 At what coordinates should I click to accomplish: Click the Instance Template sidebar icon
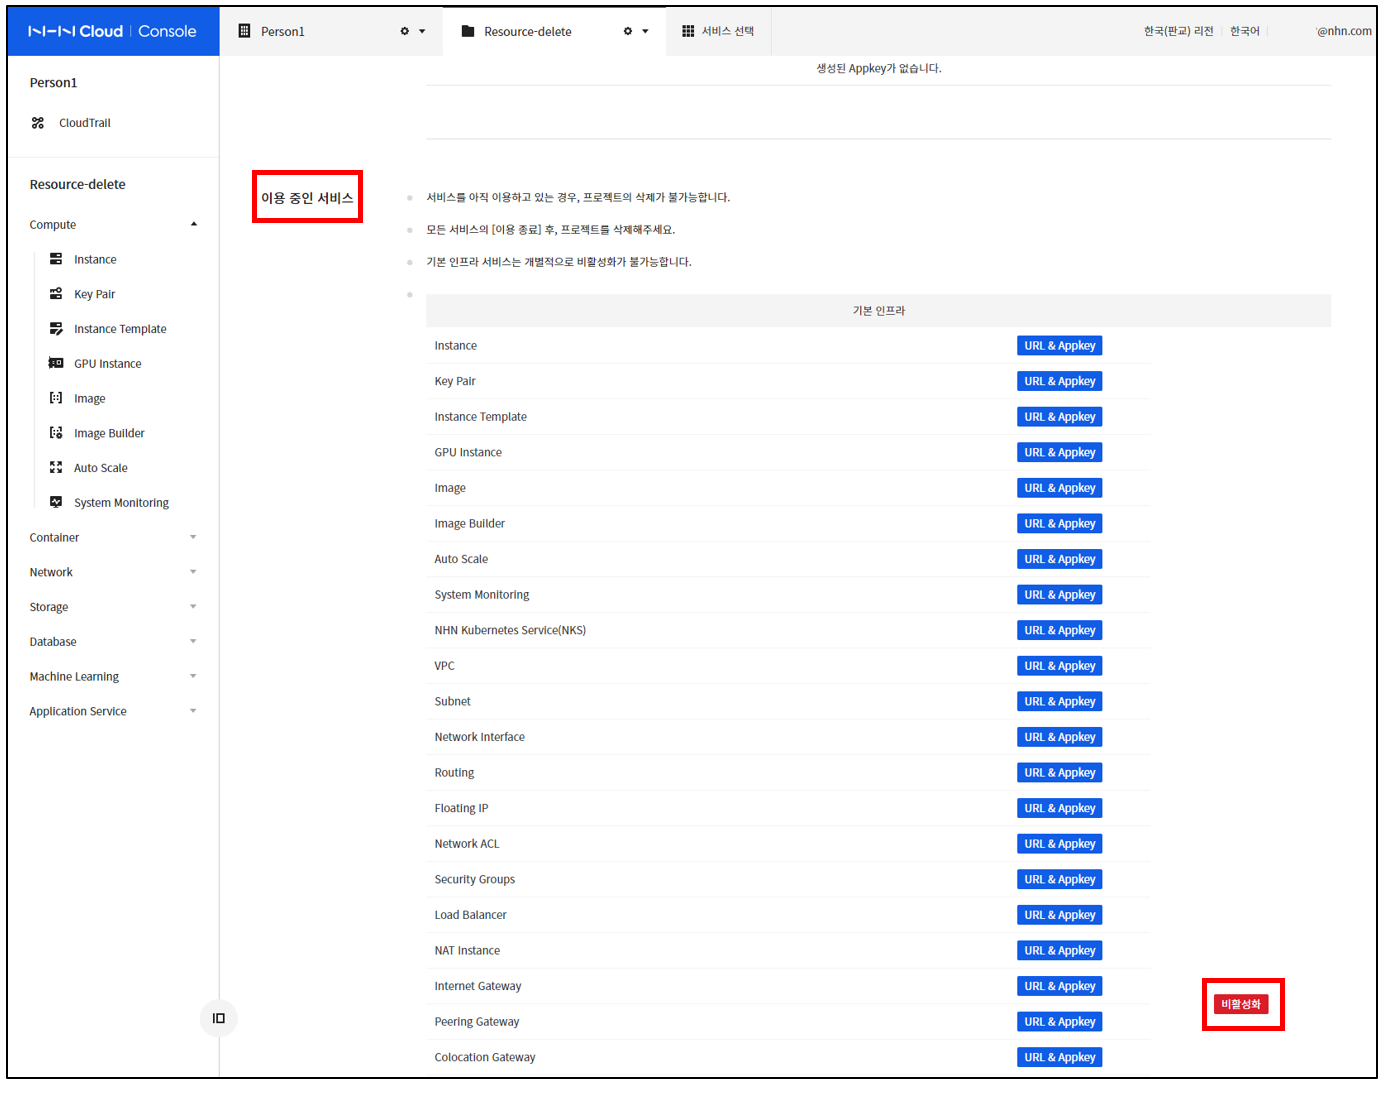click(x=56, y=329)
